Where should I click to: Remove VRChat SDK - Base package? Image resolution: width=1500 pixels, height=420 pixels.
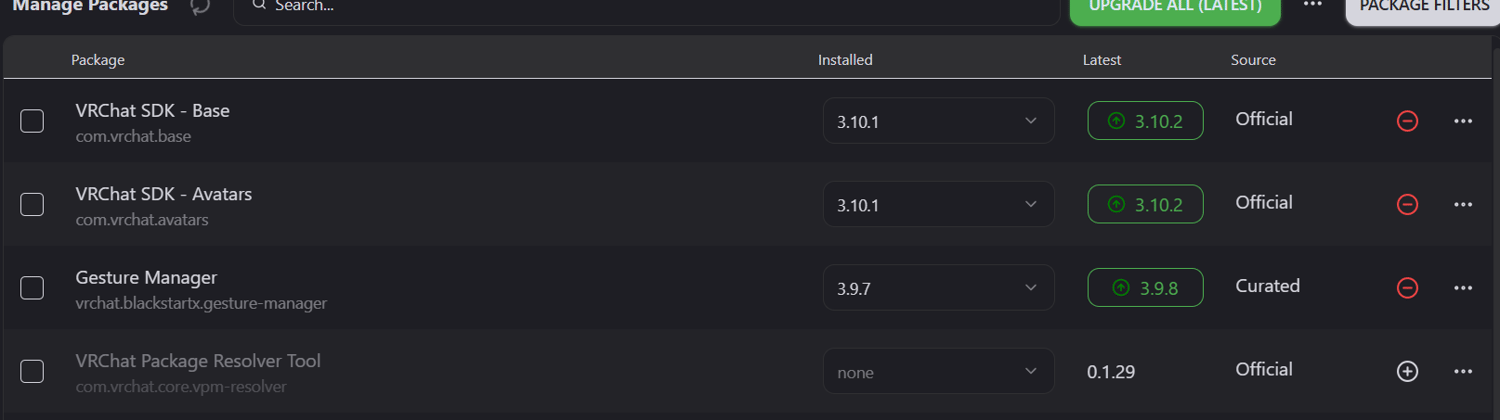pyautogui.click(x=1407, y=121)
